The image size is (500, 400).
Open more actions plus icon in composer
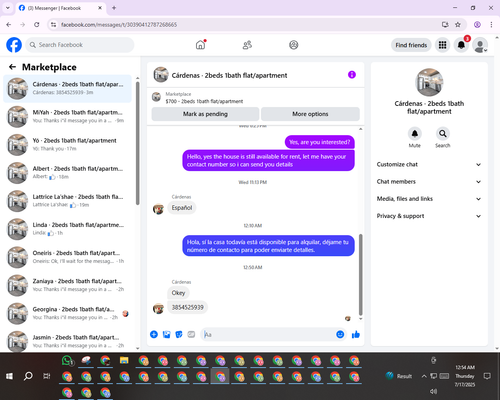[154, 334]
